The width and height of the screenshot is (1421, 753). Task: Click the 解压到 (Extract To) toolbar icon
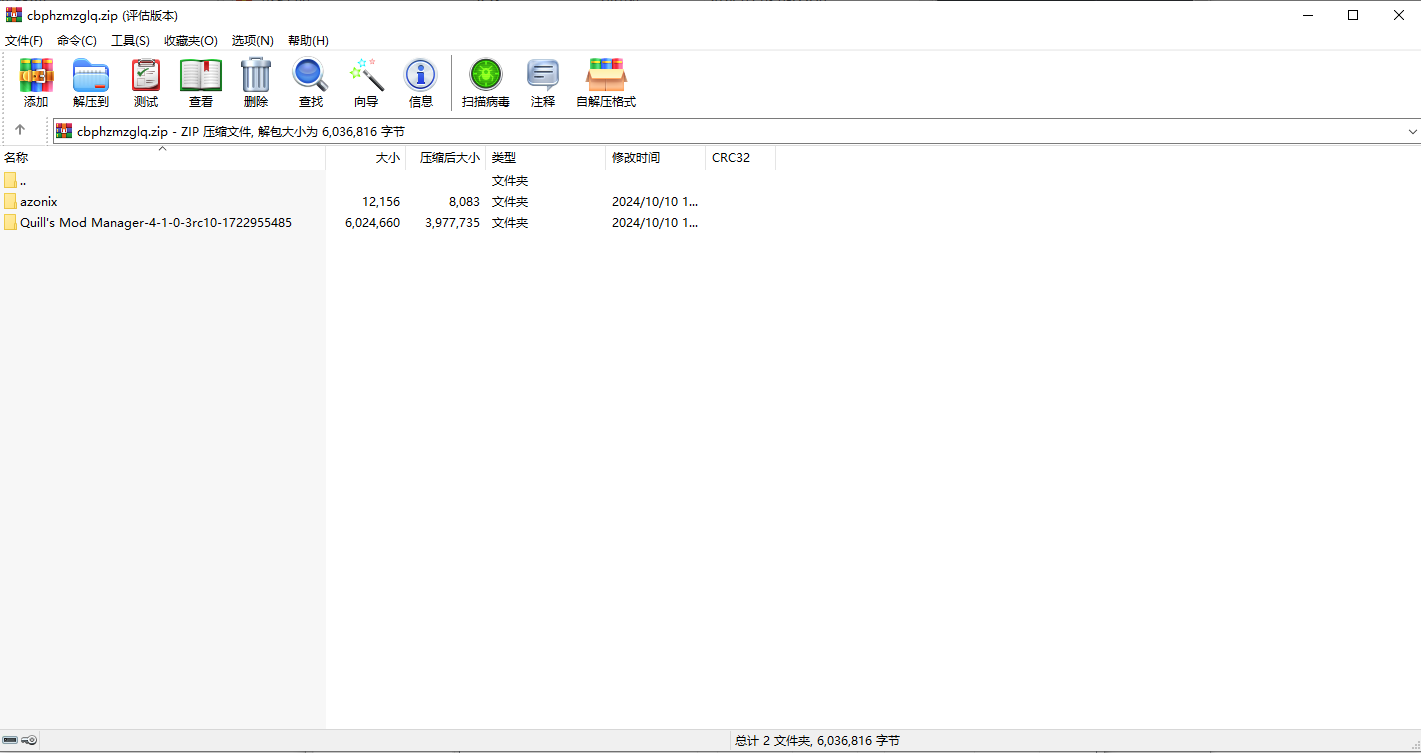pyautogui.click(x=91, y=76)
